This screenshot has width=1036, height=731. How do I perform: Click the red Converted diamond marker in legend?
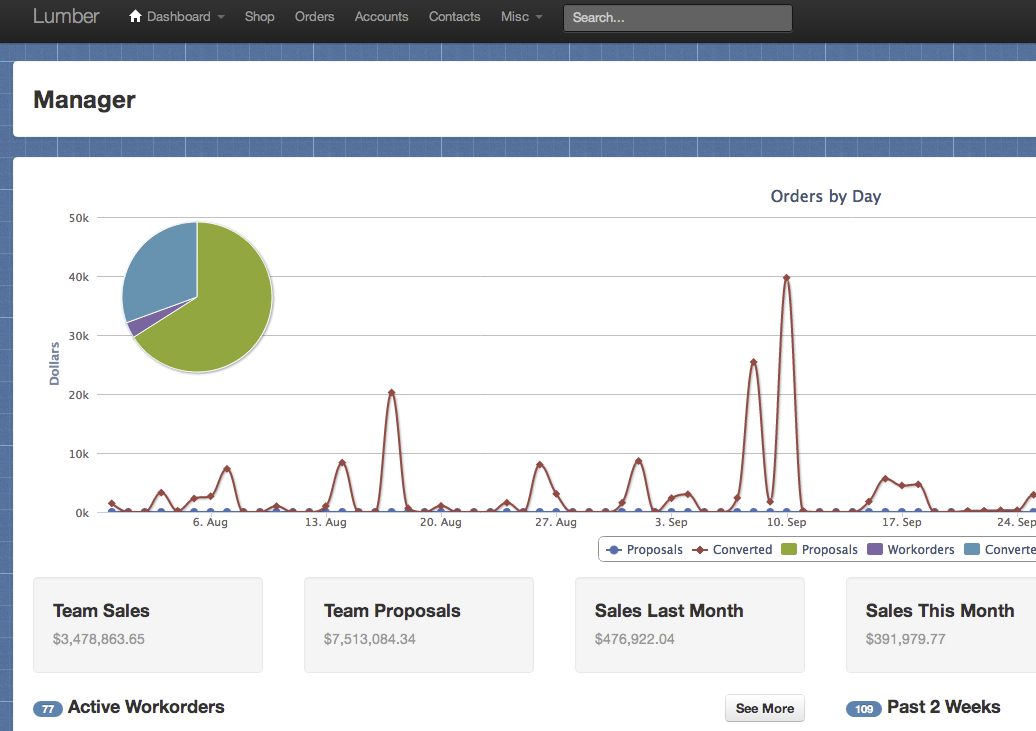click(701, 550)
